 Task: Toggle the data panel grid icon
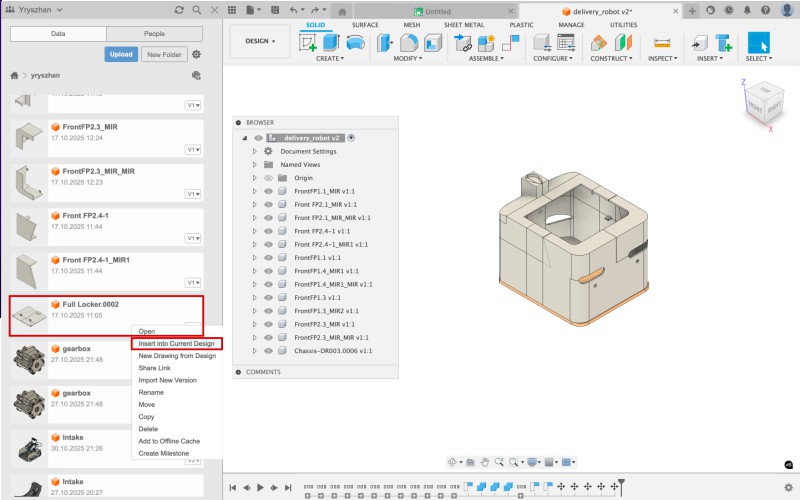pos(232,10)
